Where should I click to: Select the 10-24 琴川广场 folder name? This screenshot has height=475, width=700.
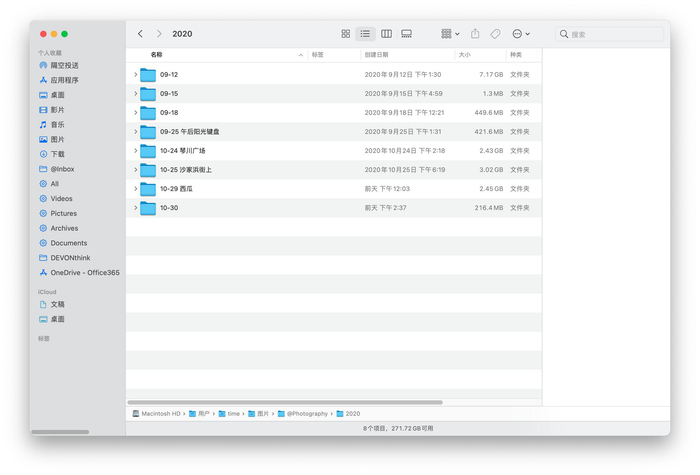(183, 151)
